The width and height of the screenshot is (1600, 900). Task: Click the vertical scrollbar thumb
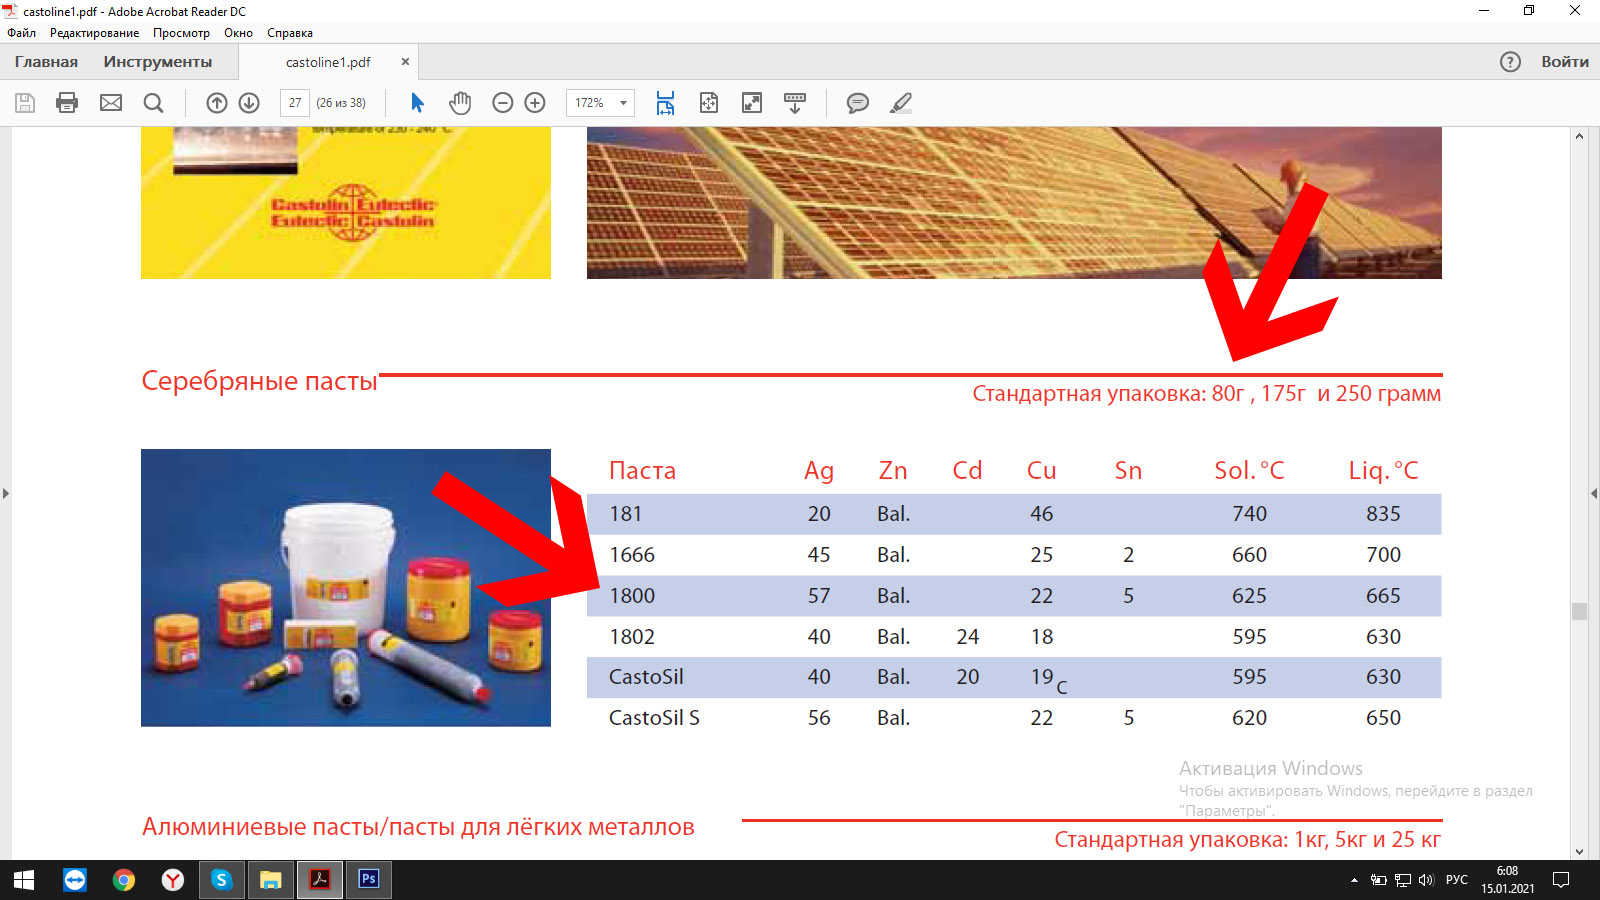tap(1580, 611)
